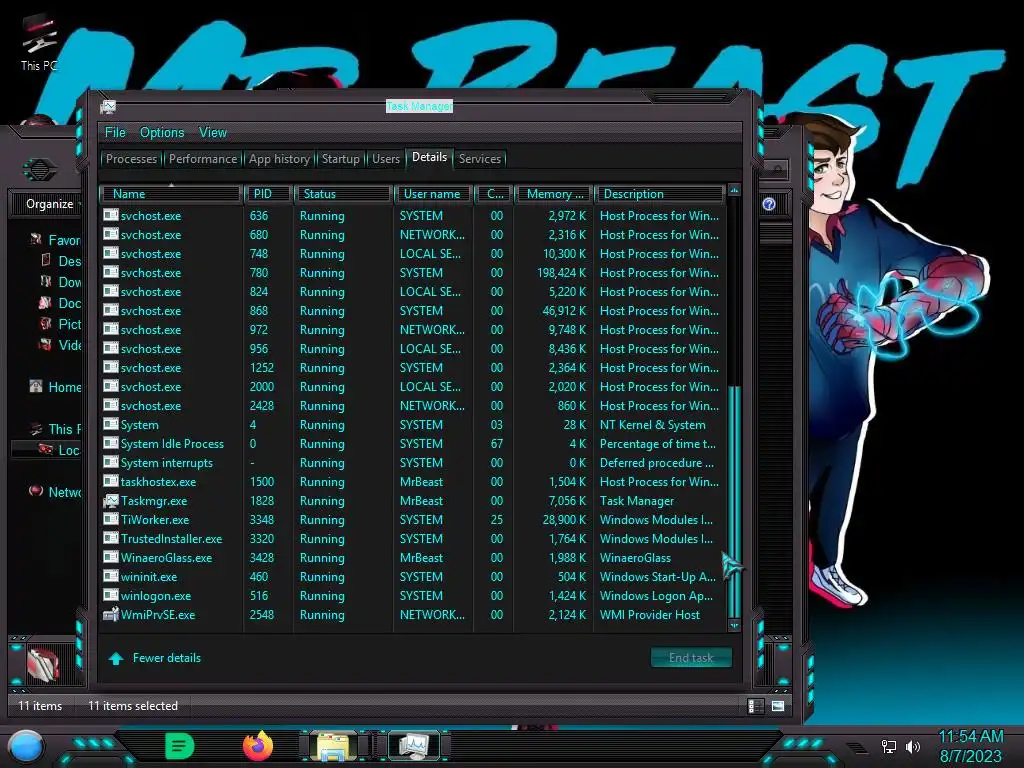
Task: Click the Start orb button
Action: click(26, 747)
